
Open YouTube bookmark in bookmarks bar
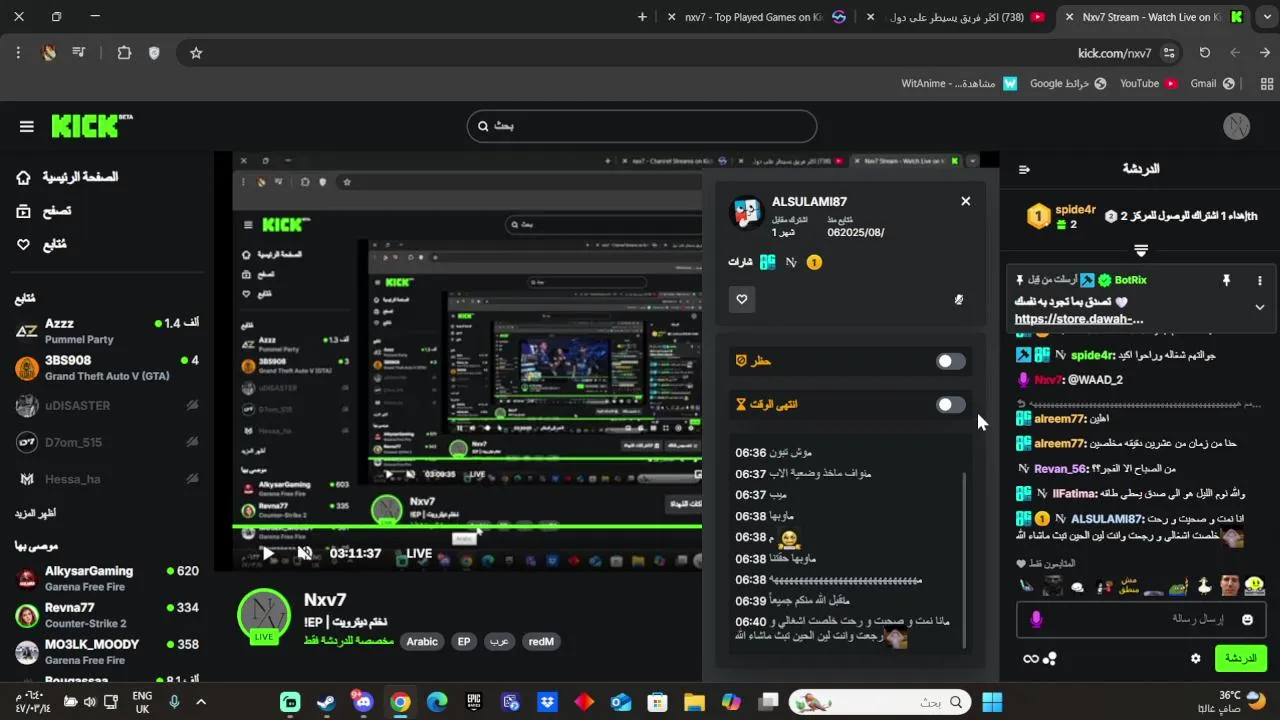click(x=1148, y=84)
